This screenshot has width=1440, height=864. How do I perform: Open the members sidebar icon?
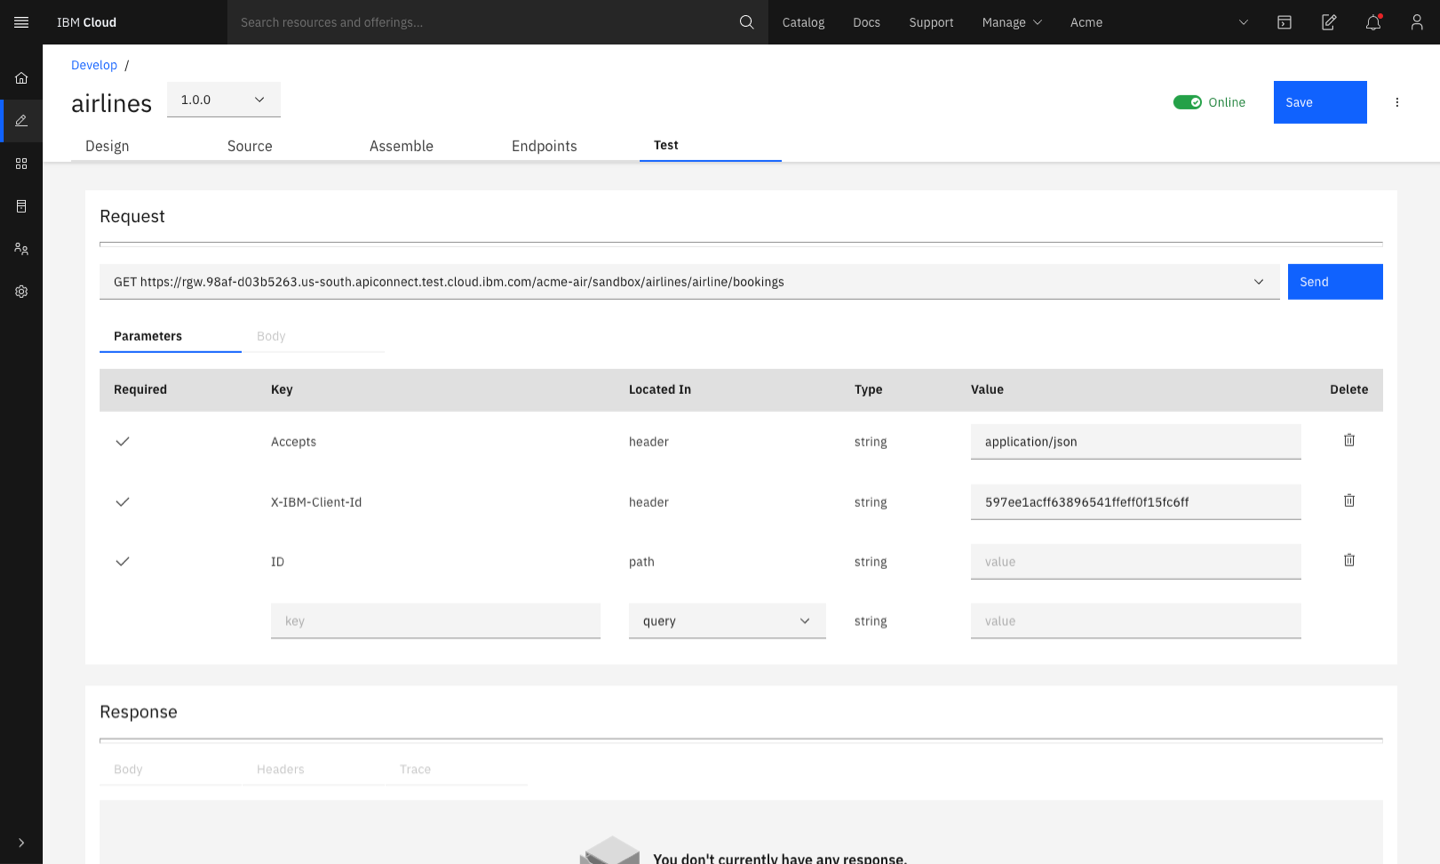coord(21,249)
